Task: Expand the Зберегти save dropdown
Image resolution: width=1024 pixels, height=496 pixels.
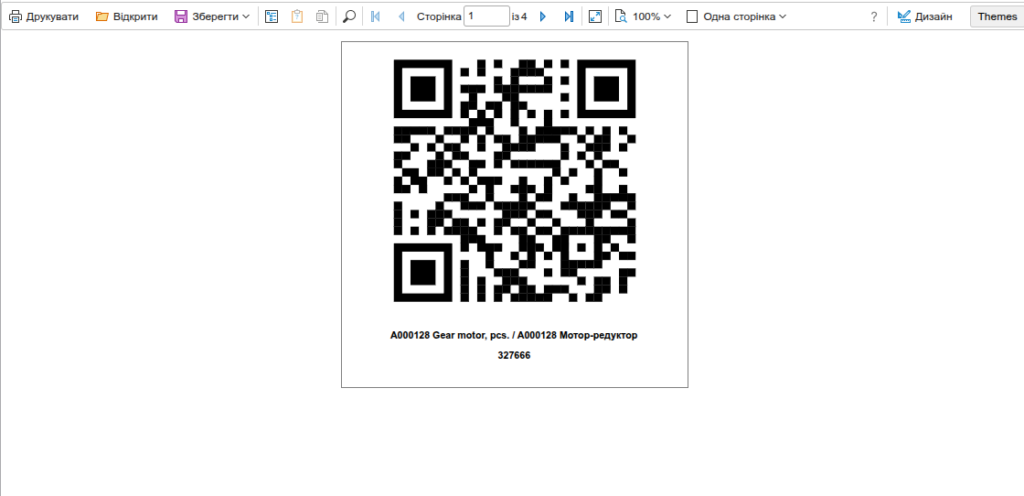Action: [212, 17]
